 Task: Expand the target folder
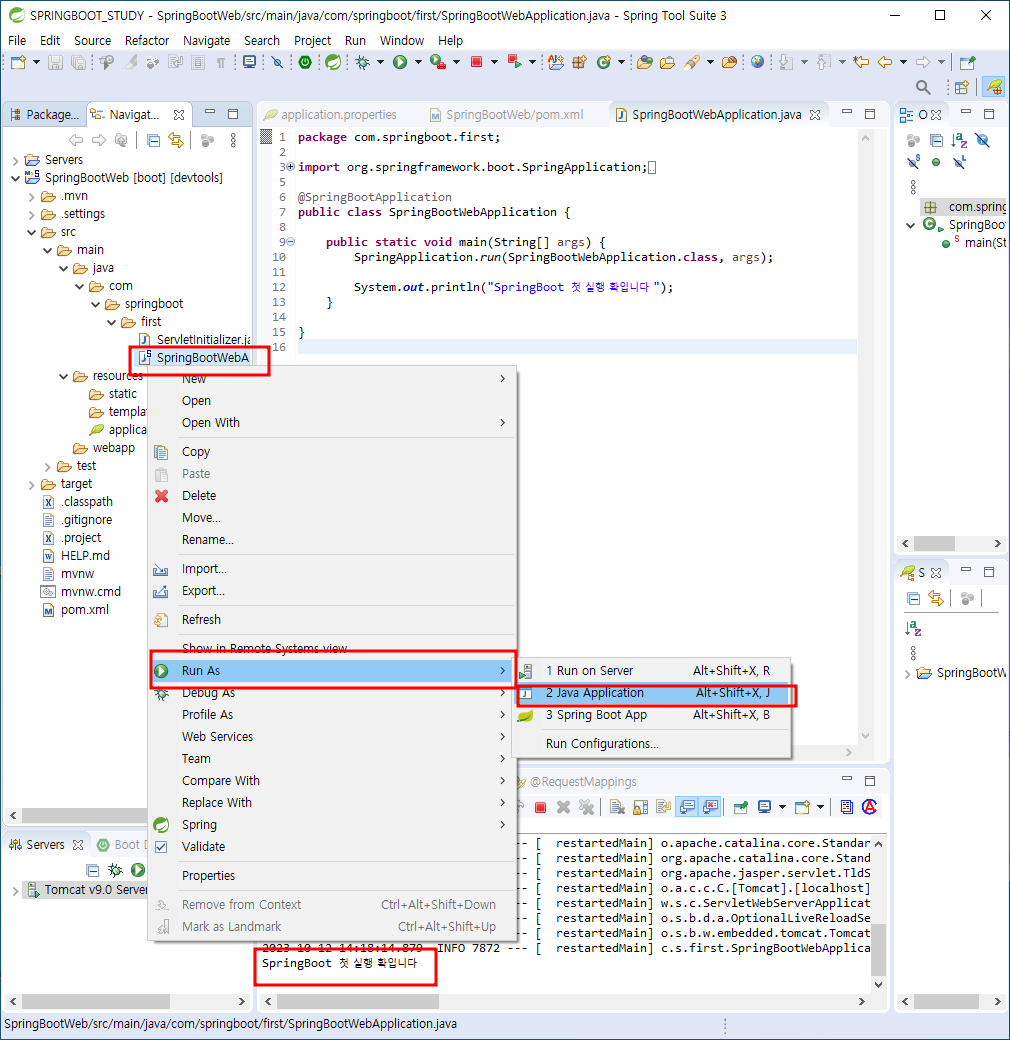pyautogui.click(x=31, y=485)
